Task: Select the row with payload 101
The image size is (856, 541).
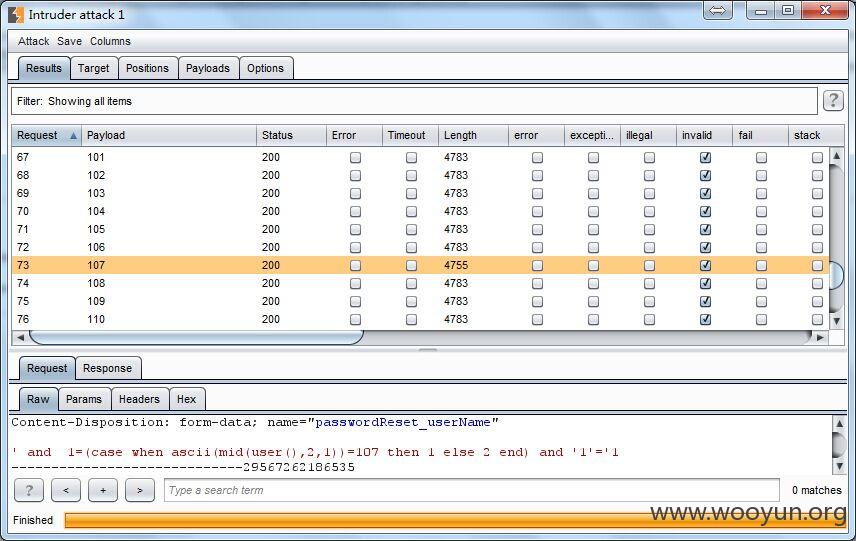Action: (420, 157)
